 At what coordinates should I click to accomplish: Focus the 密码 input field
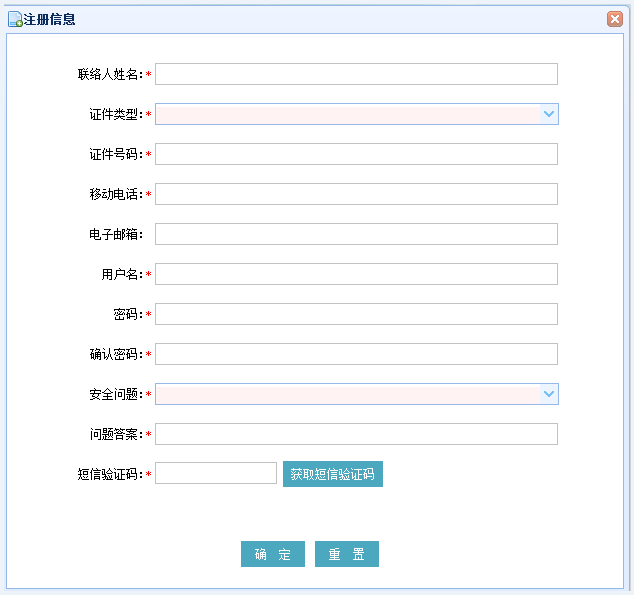click(x=356, y=314)
